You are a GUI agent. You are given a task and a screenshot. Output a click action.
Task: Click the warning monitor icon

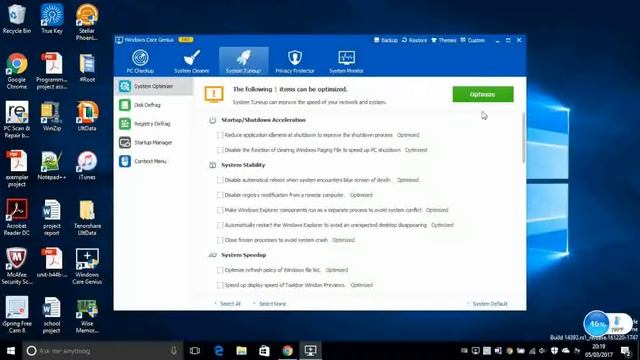tap(214, 95)
